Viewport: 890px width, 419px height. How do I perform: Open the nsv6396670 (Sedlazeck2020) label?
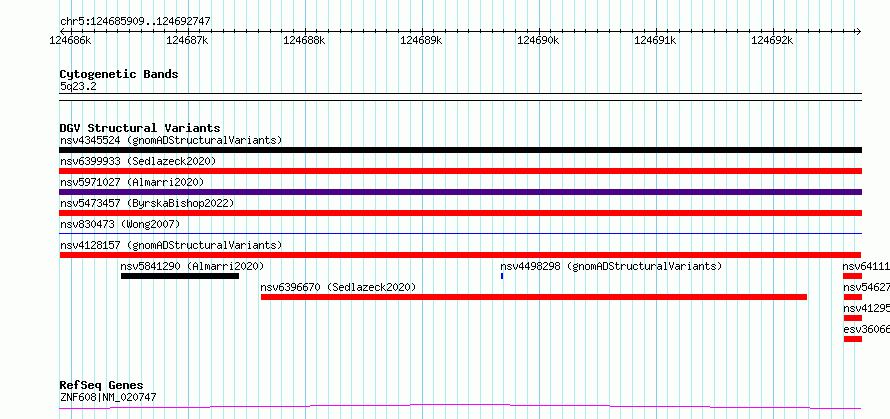[338, 287]
